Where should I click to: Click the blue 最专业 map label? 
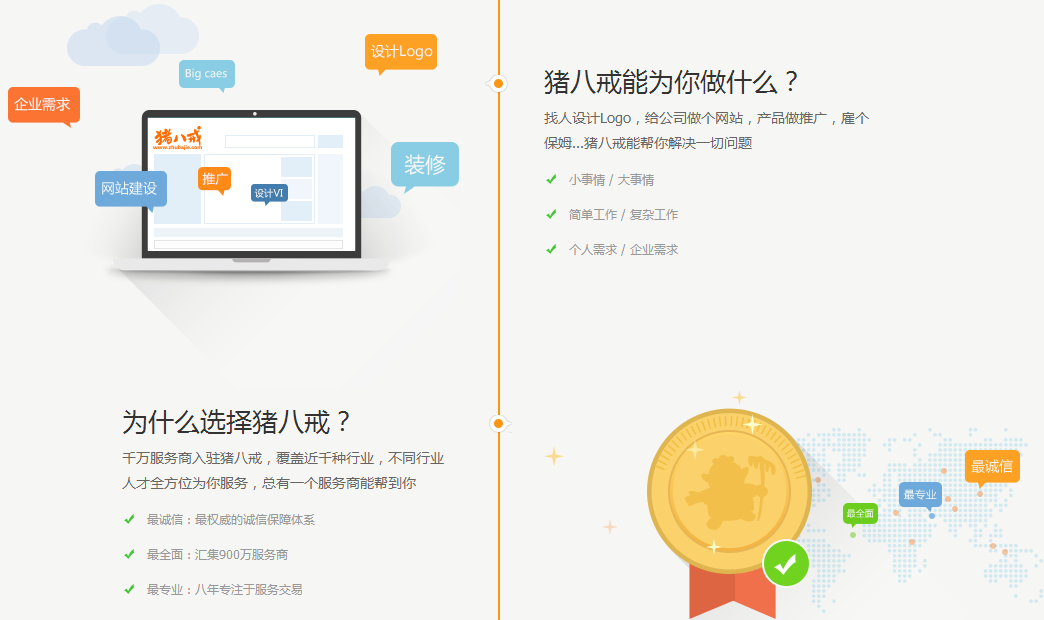919,495
